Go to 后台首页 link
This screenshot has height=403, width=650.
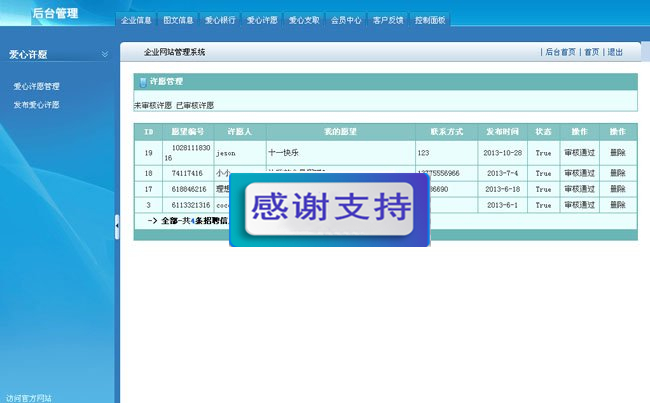click(x=560, y=52)
